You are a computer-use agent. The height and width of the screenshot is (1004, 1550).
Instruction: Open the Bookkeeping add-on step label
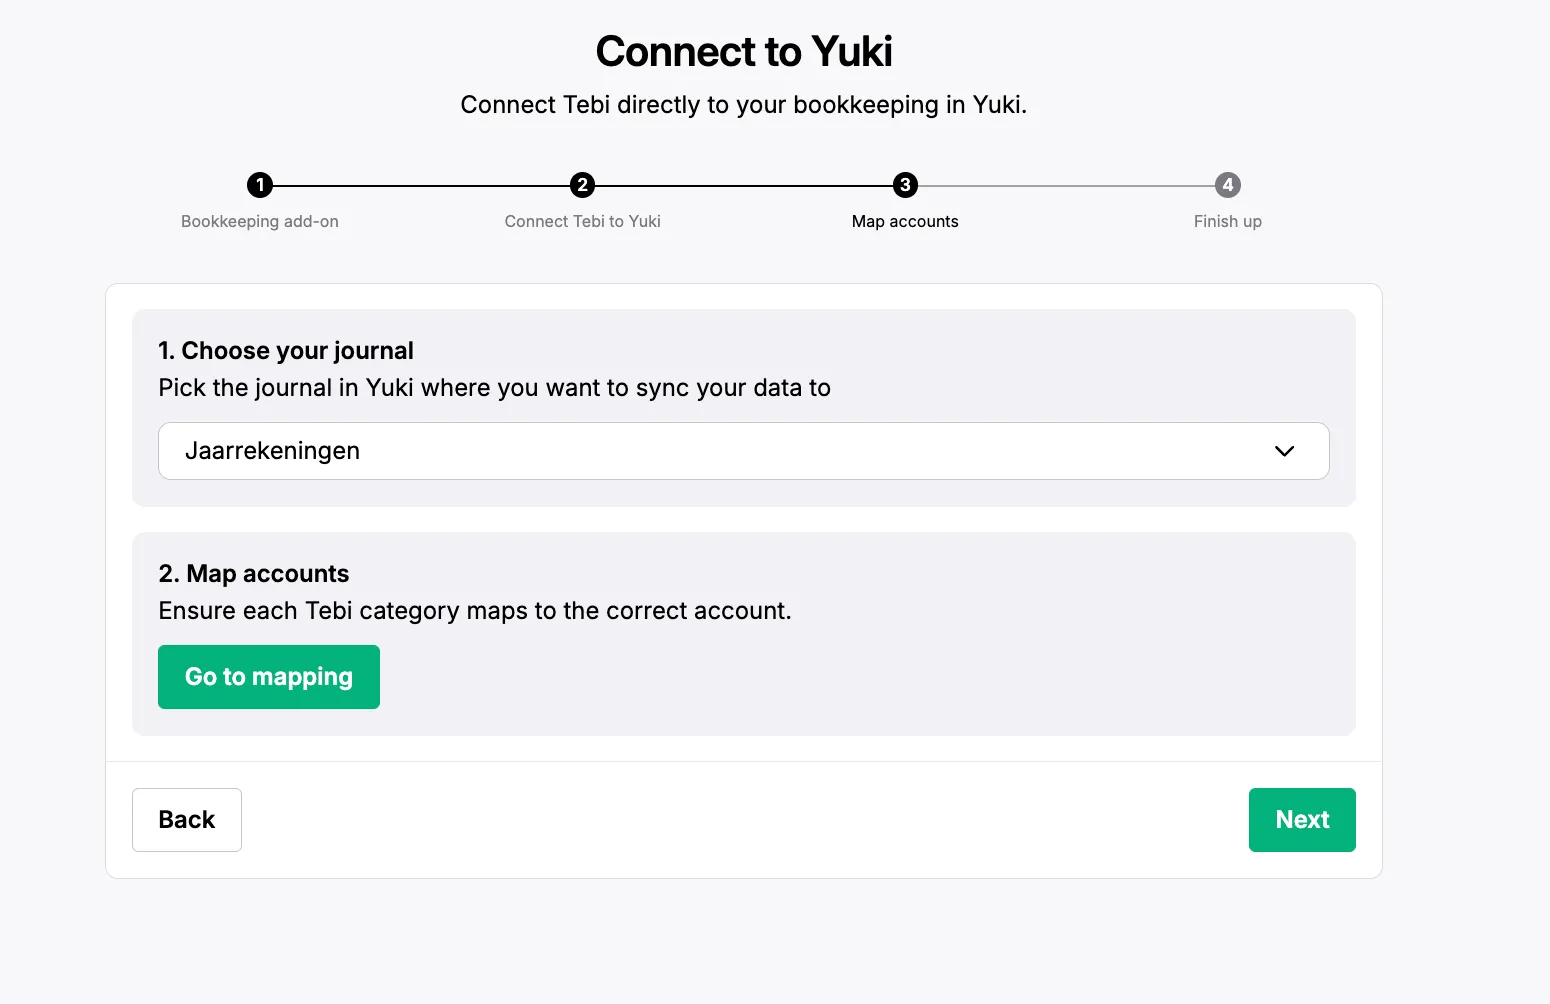click(x=260, y=221)
